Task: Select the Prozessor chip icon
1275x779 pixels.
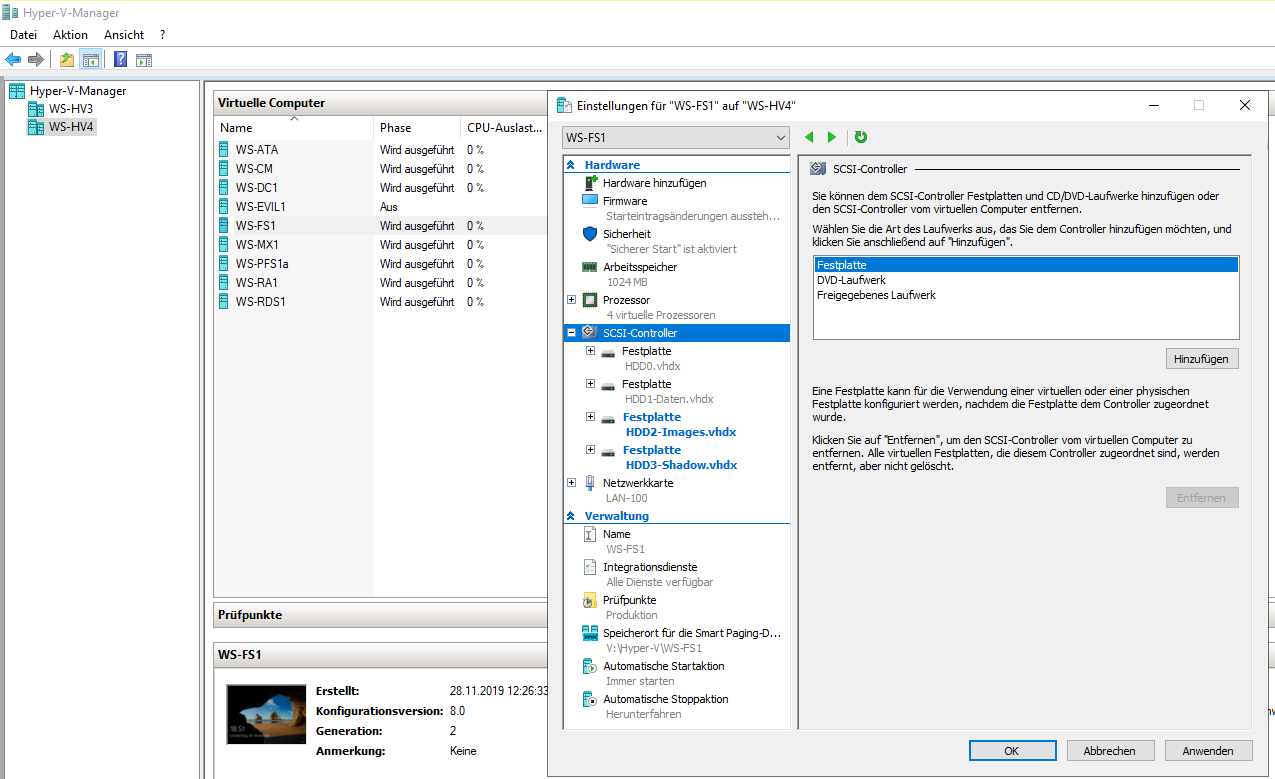Action: click(590, 300)
